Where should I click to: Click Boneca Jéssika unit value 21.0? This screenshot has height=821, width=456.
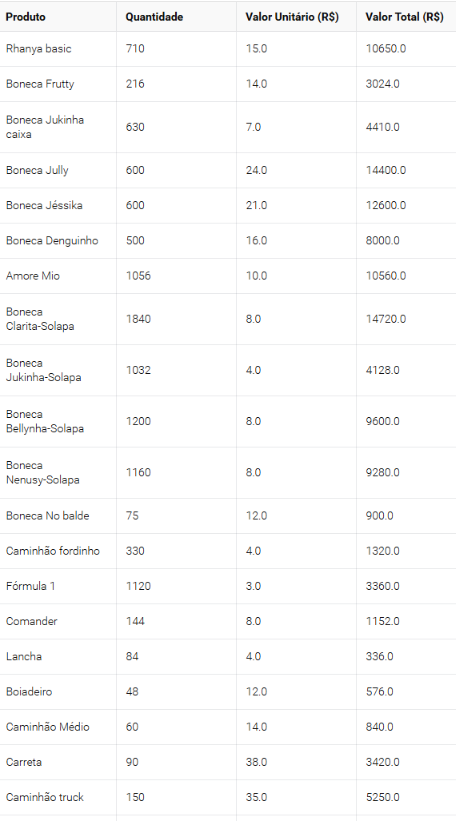click(x=256, y=205)
